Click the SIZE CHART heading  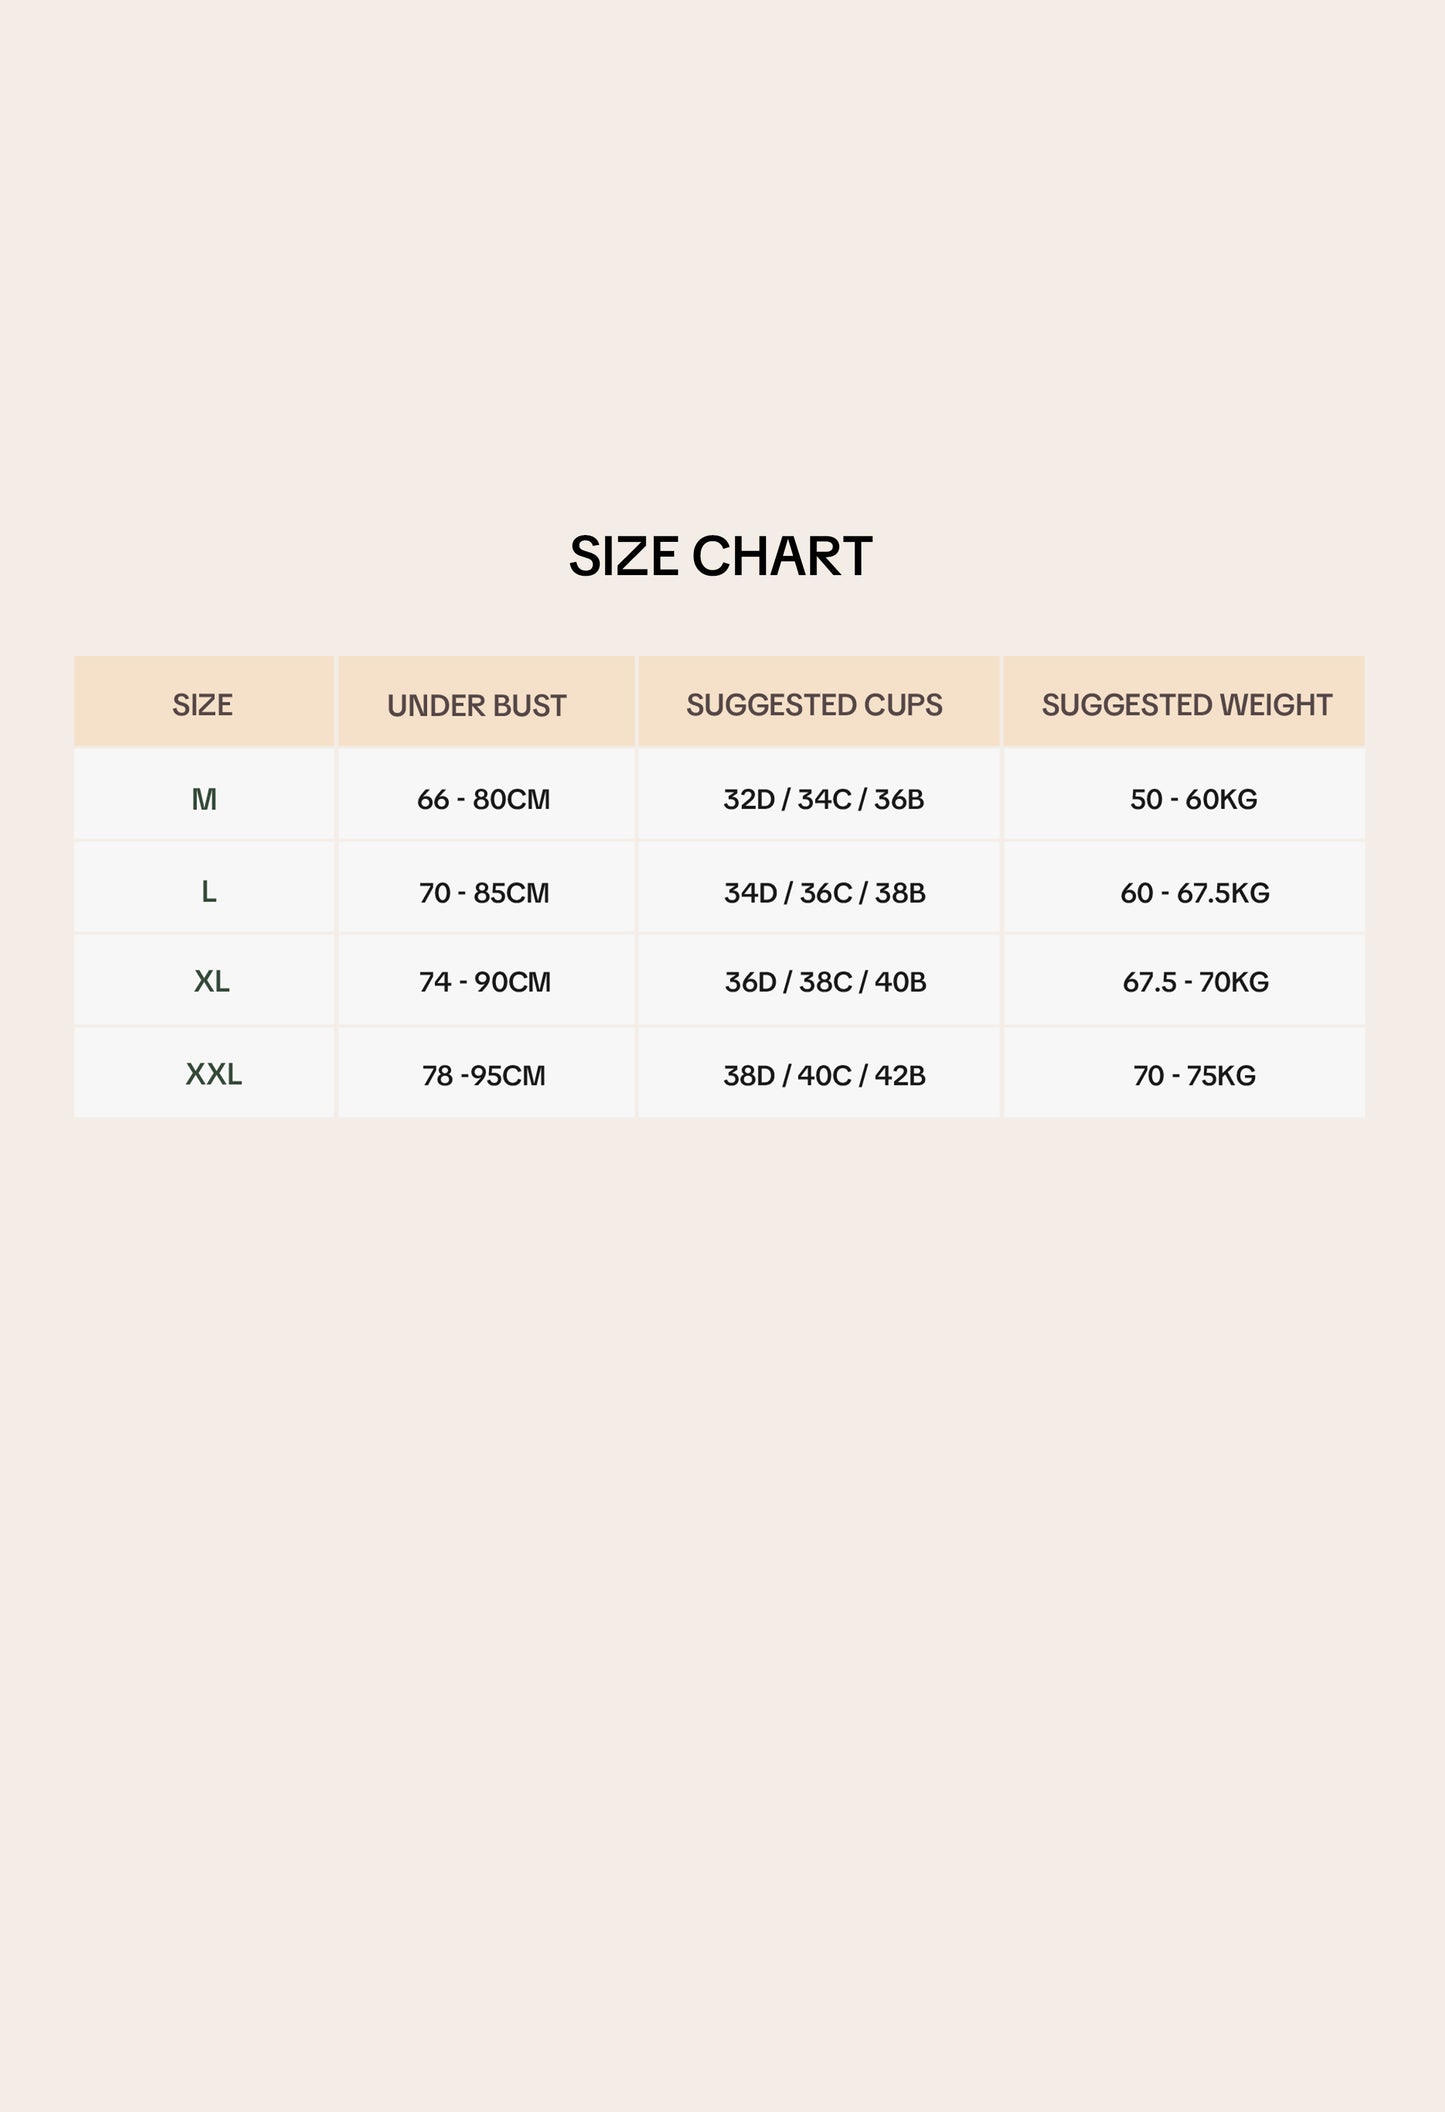(720, 556)
